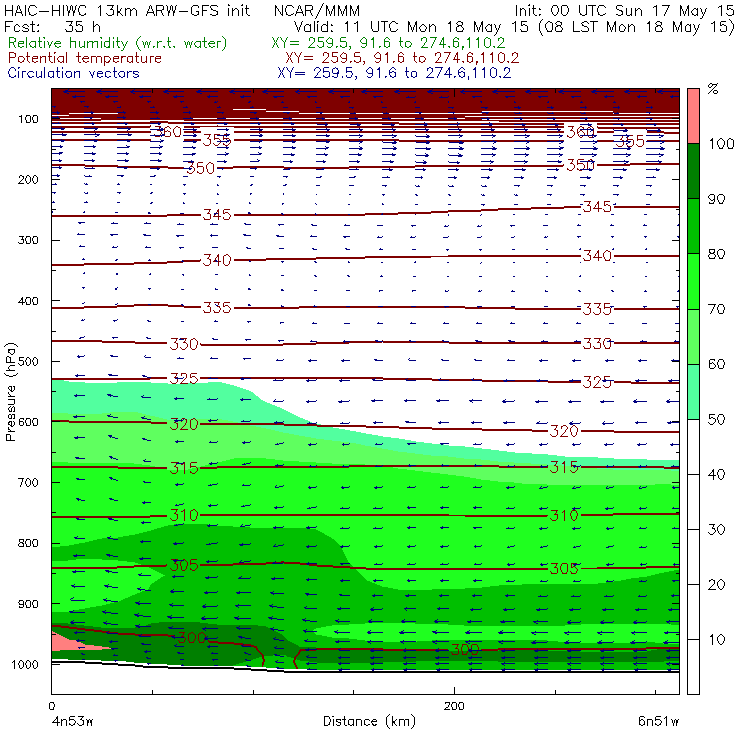Click the '60' color bar percentage label
Viewport: 740px width, 740px height.
coord(716,364)
